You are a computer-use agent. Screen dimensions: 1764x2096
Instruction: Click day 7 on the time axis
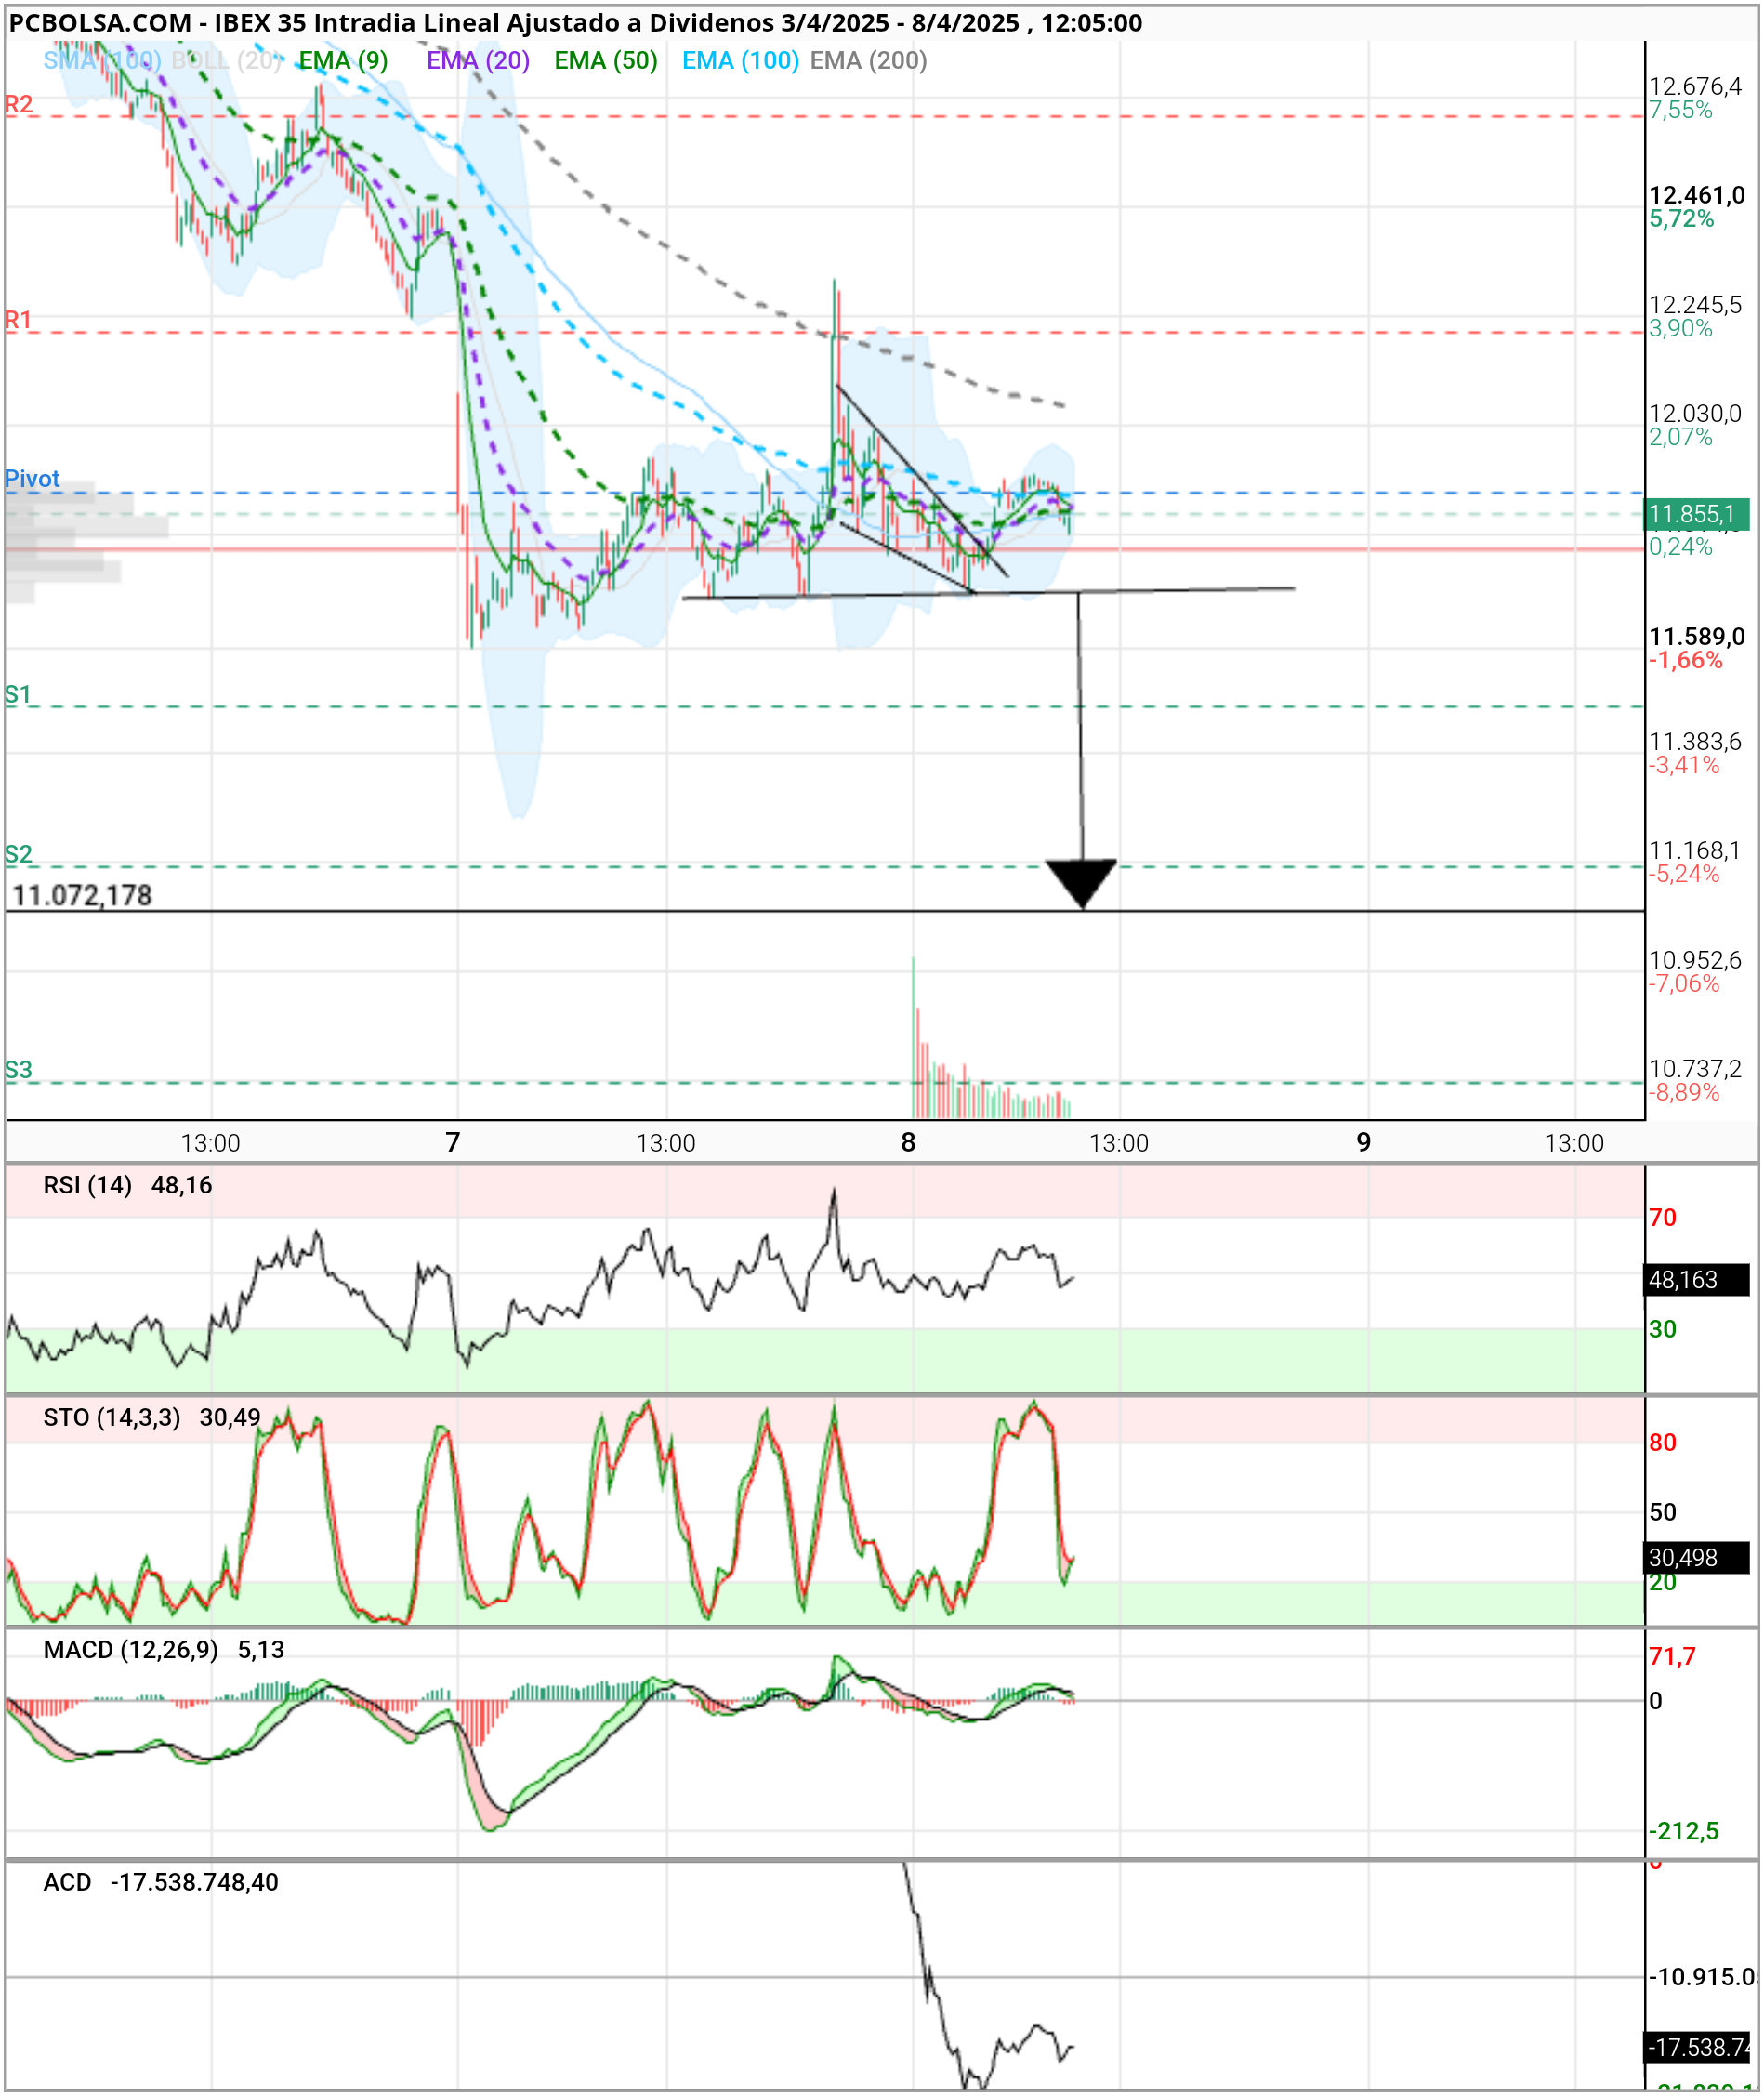pyautogui.click(x=453, y=1142)
